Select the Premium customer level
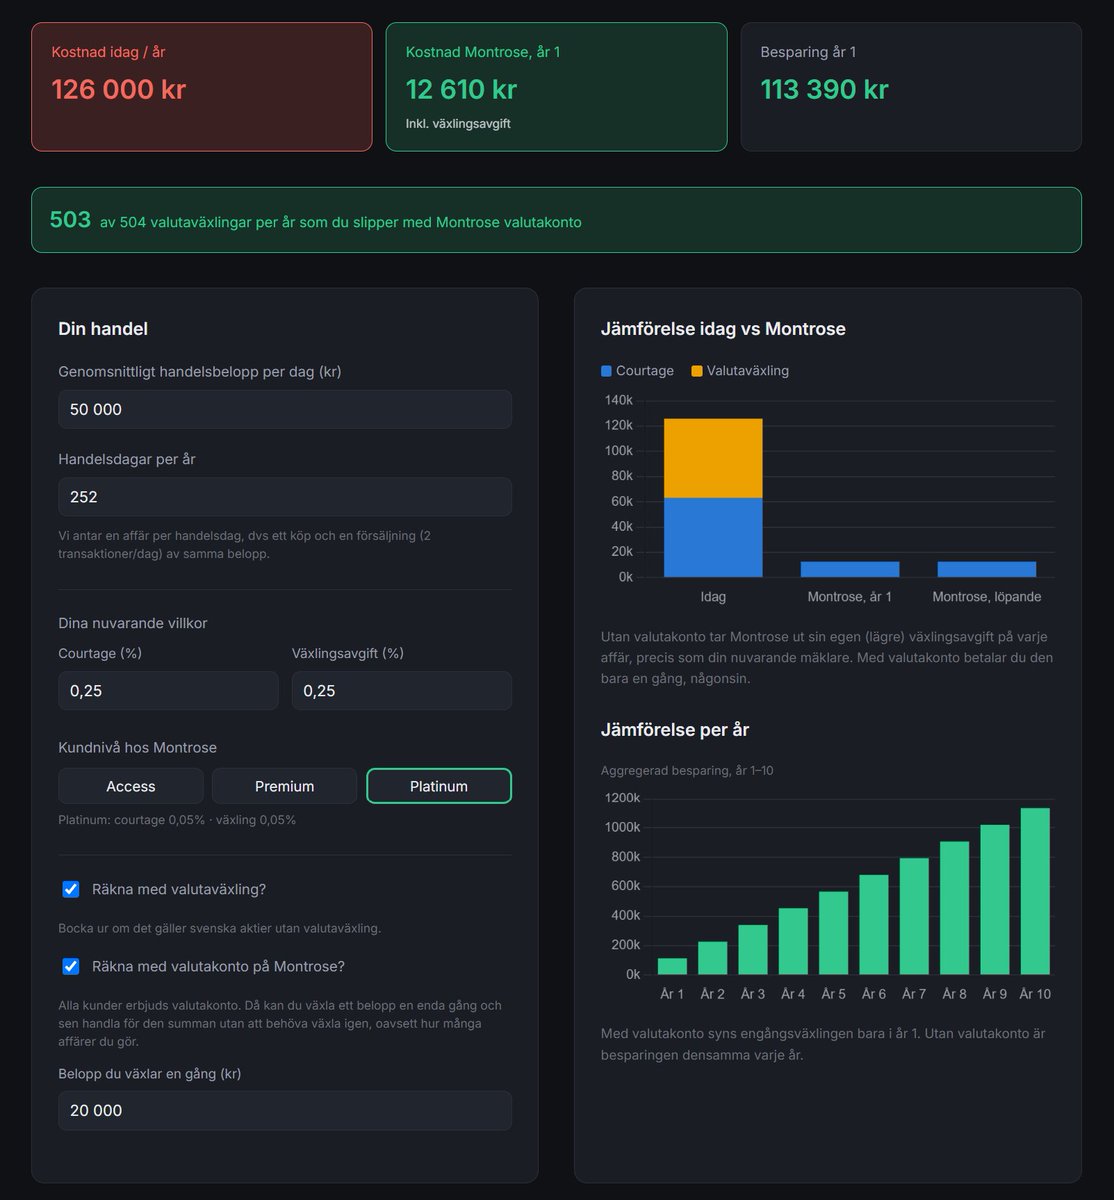1114x1200 pixels. [x=285, y=786]
